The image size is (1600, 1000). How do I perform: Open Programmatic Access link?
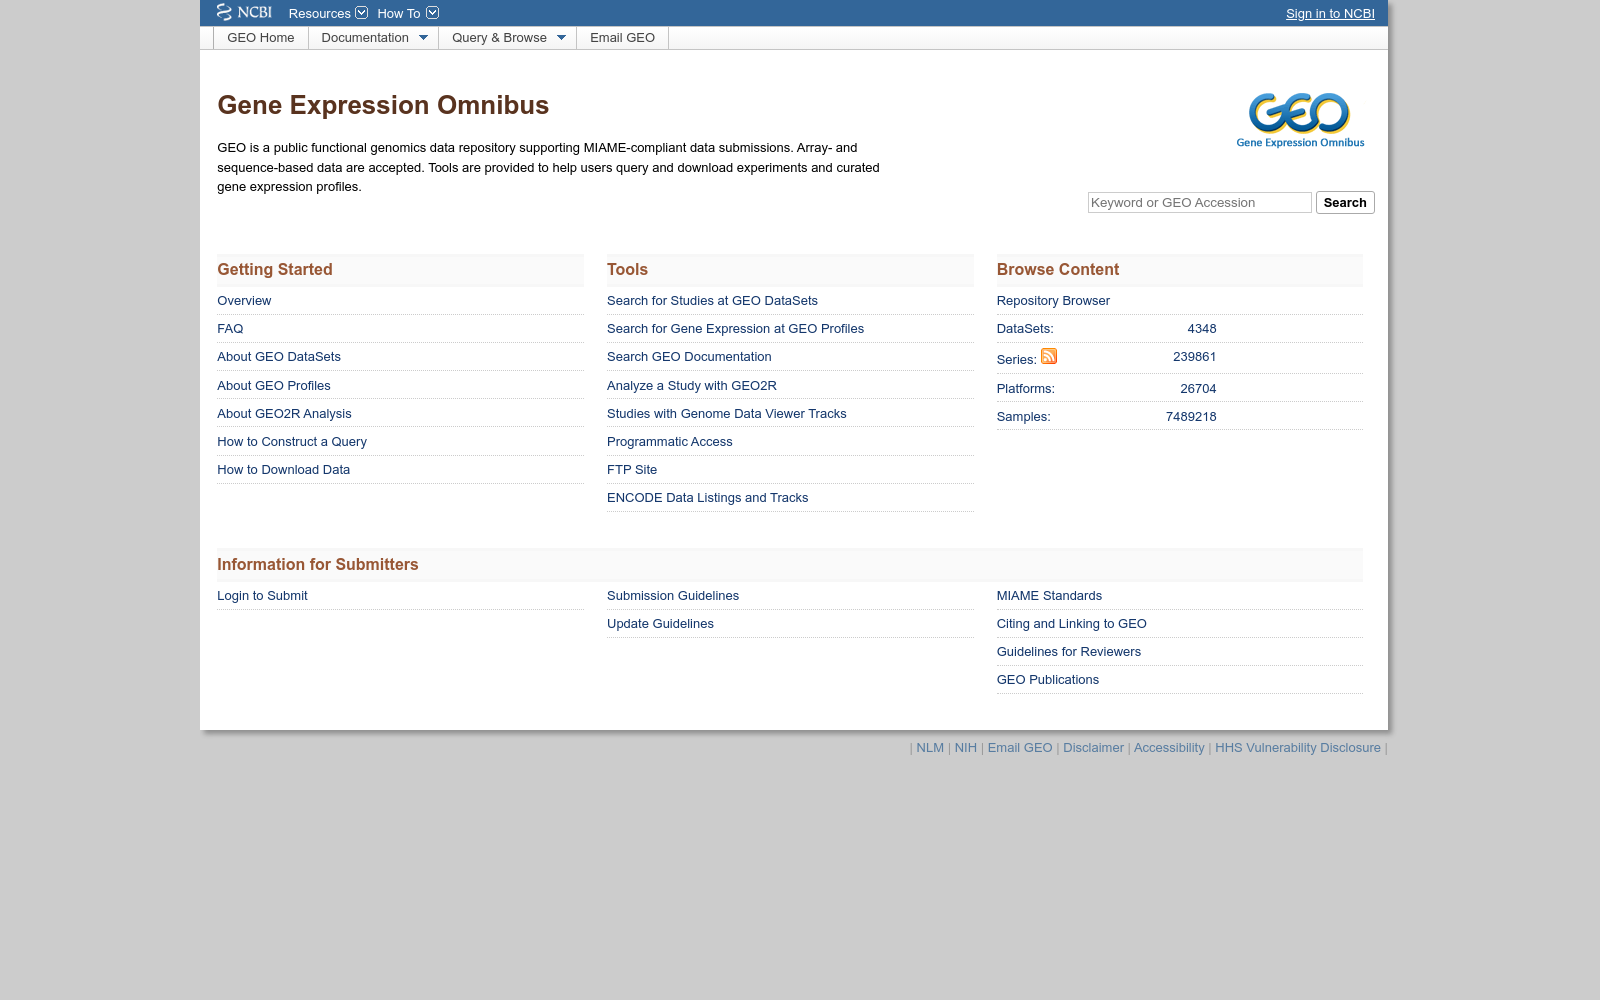(670, 442)
